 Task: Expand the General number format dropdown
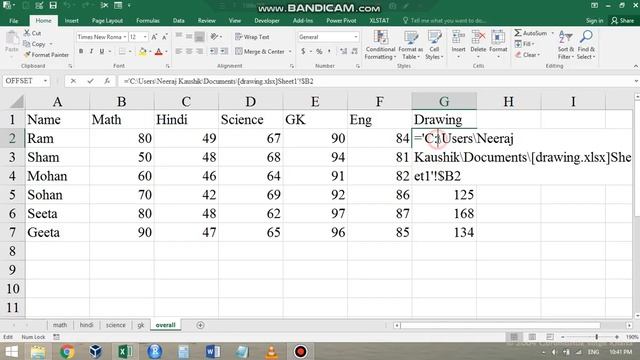(356, 37)
